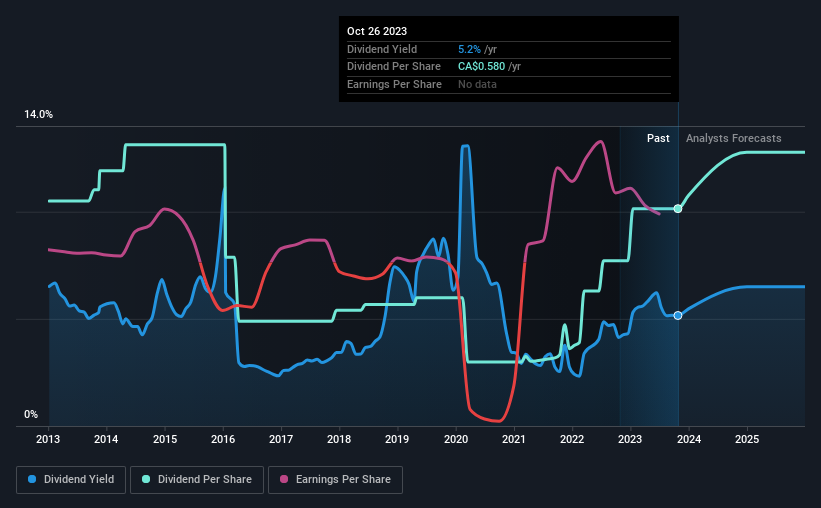Click the 2019 x-axis label

[397, 439]
